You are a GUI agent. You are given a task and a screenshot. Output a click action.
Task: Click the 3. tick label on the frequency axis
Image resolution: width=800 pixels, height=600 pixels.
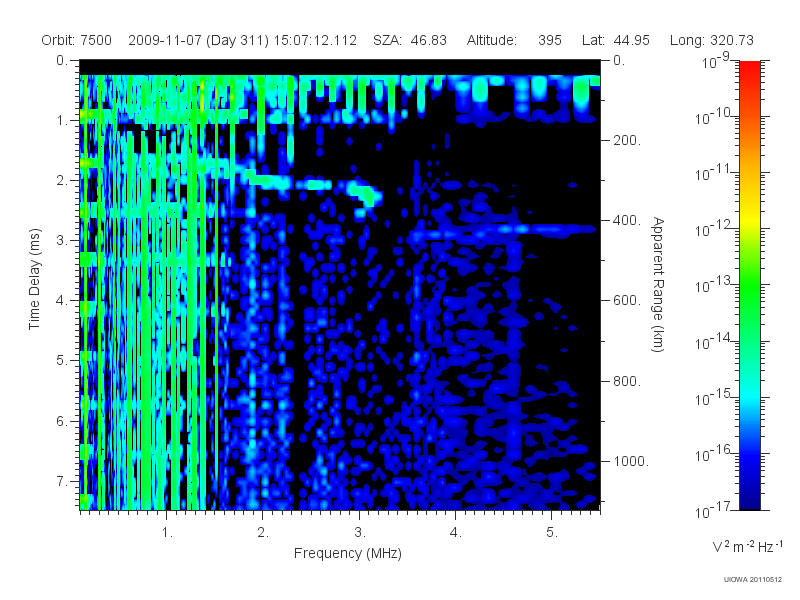(x=360, y=533)
